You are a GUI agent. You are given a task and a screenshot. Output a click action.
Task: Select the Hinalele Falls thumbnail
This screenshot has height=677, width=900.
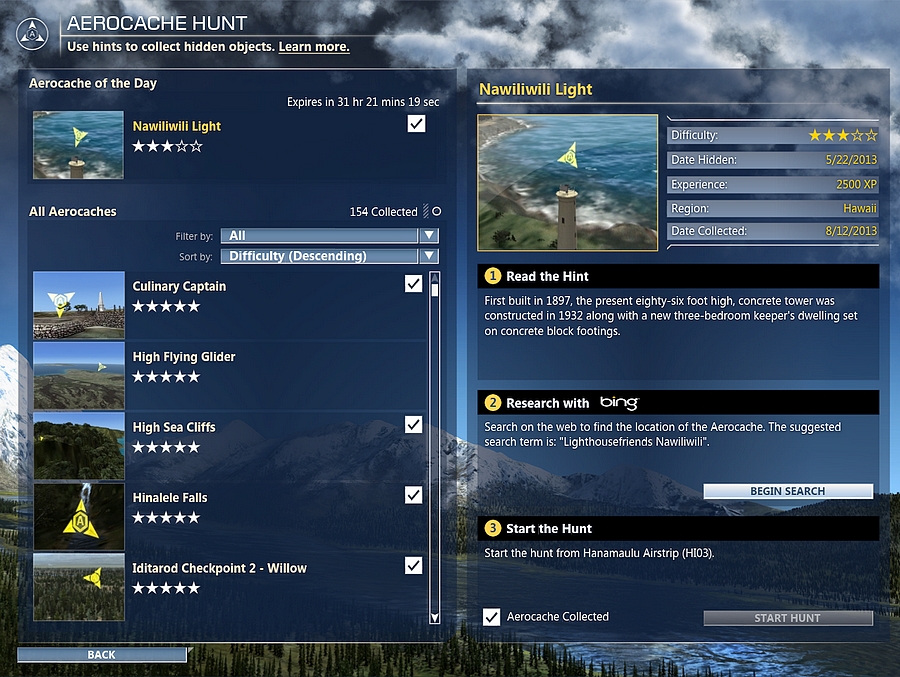(79, 517)
